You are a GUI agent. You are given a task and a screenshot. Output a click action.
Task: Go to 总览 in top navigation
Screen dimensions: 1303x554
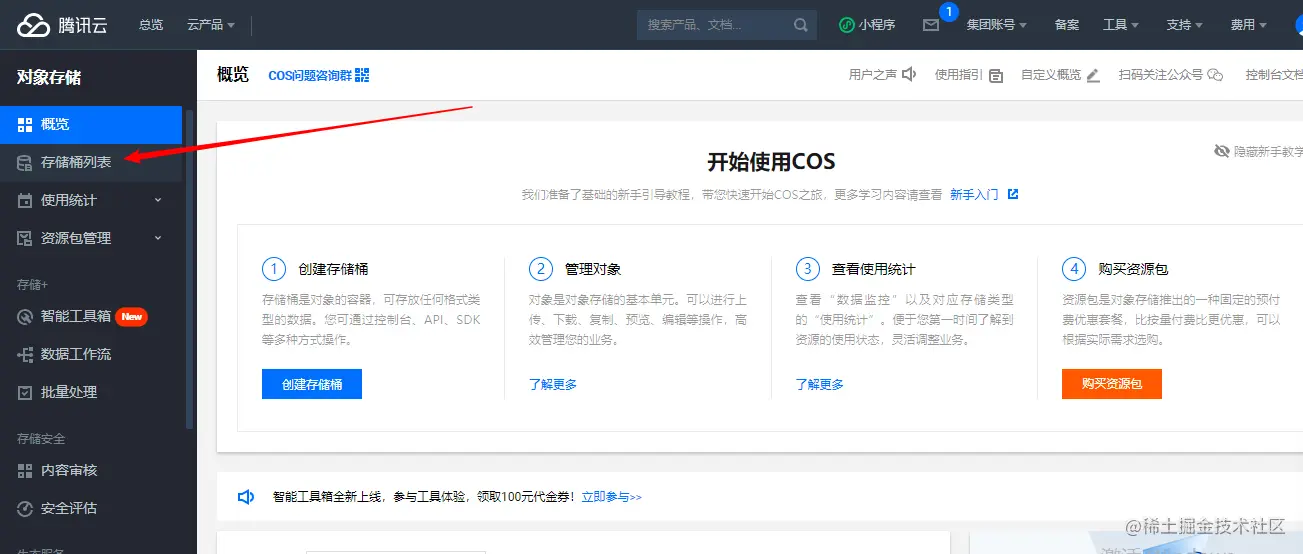click(x=151, y=25)
